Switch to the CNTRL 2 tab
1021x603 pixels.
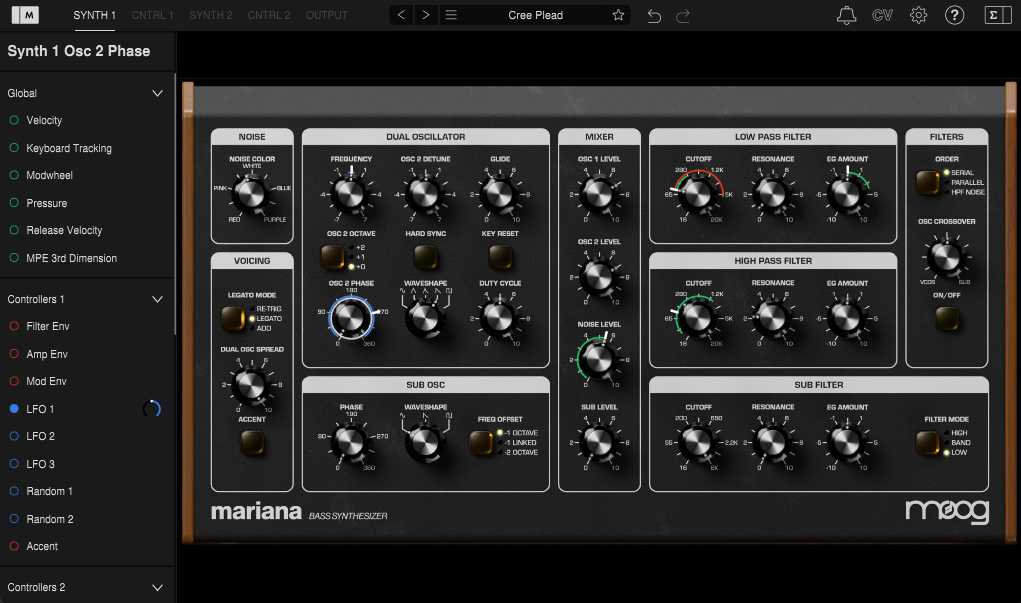point(269,15)
